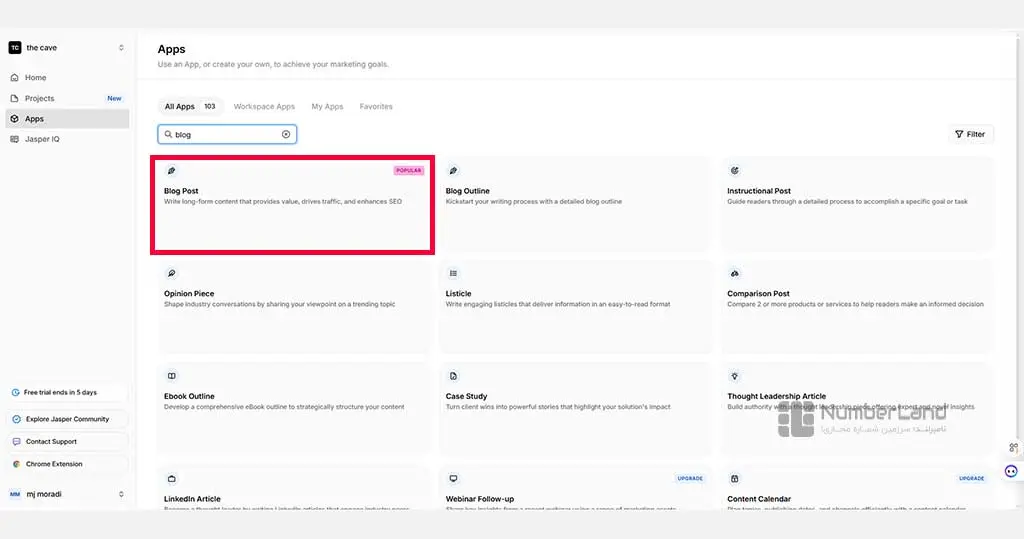This screenshot has height=539, width=1024.
Task: Select Apps in the sidebar
Action: pos(67,119)
